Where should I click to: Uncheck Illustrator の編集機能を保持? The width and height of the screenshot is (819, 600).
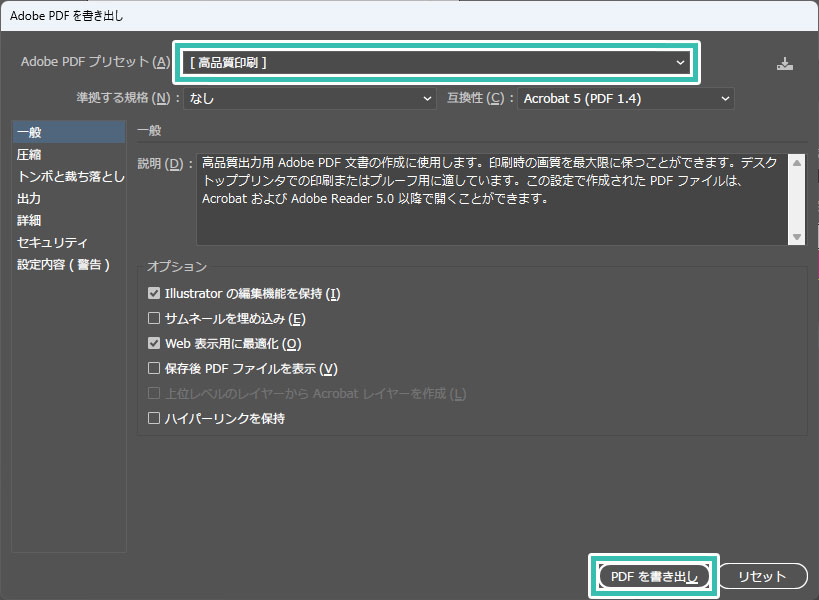154,294
